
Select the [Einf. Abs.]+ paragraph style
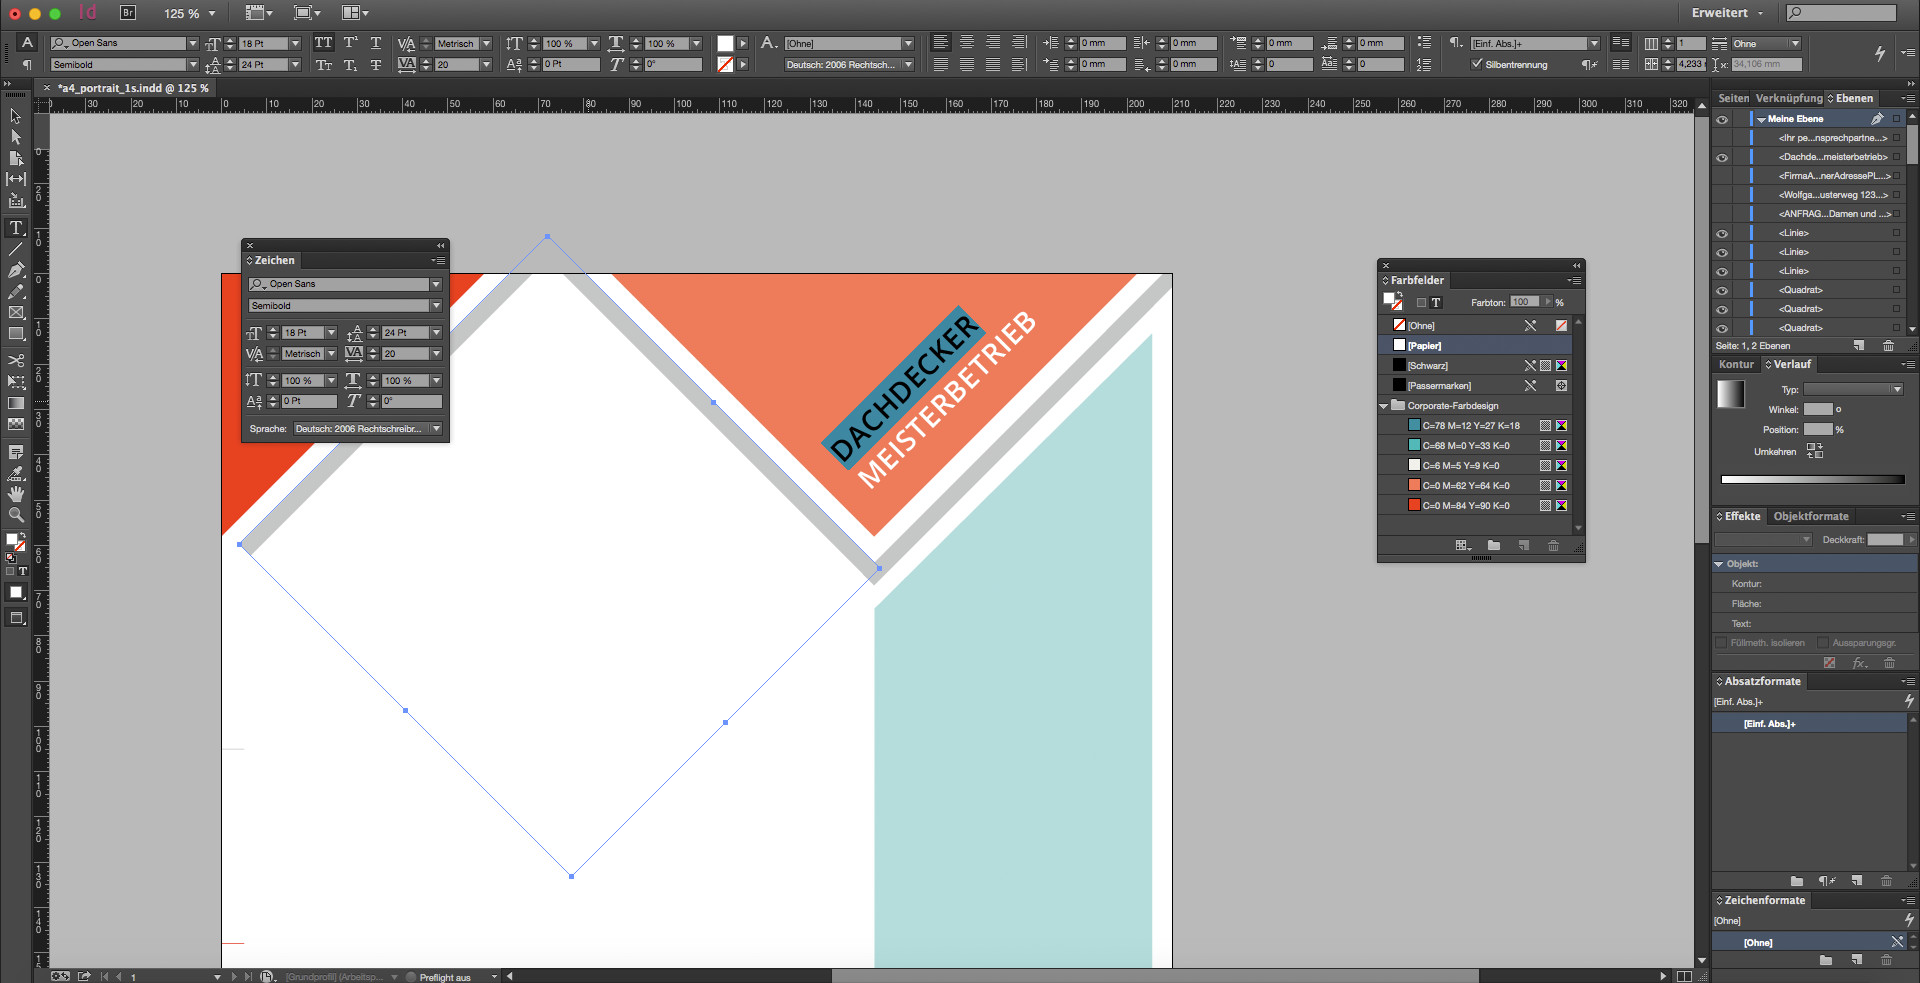click(1769, 724)
